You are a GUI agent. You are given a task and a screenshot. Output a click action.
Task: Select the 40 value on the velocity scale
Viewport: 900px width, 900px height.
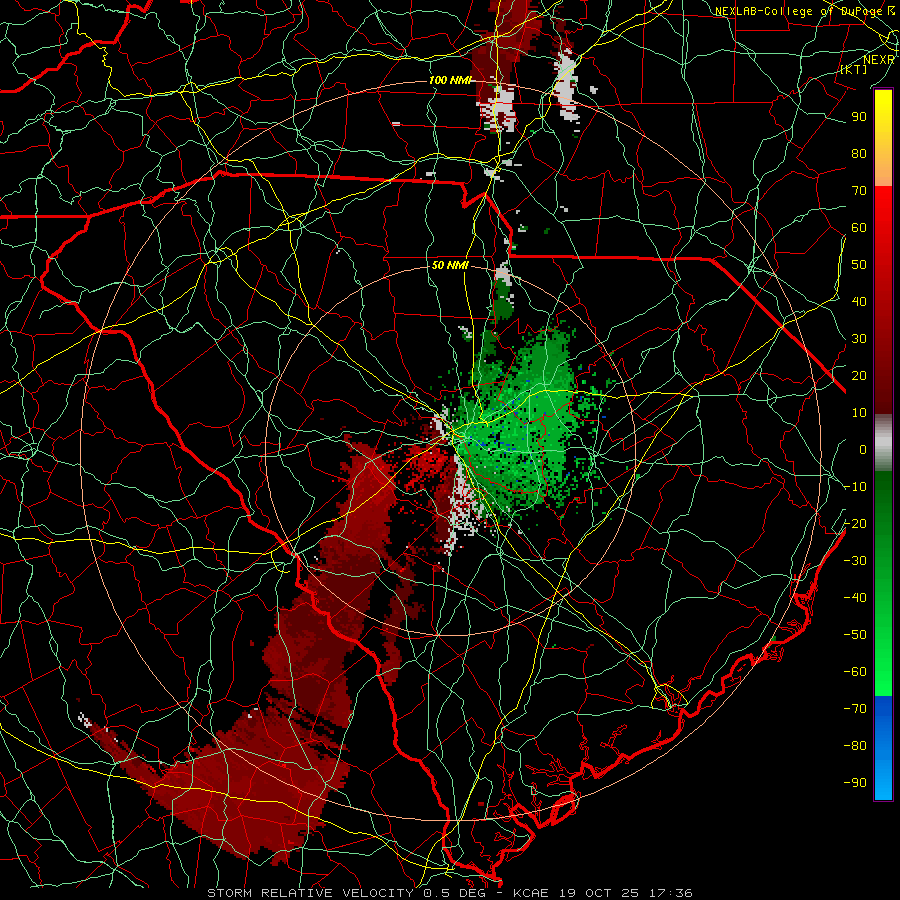[x=859, y=302]
